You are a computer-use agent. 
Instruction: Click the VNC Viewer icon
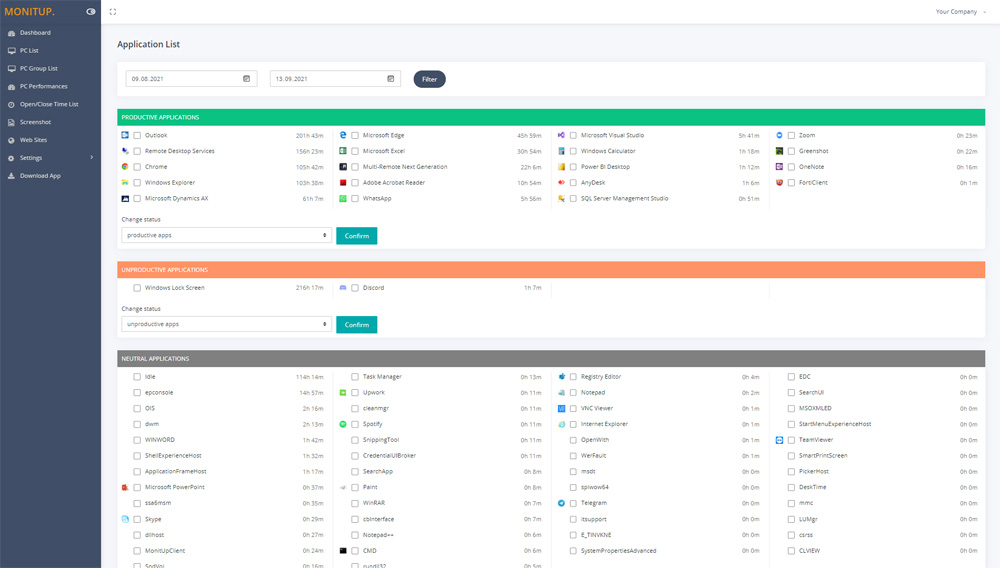click(x=561, y=408)
